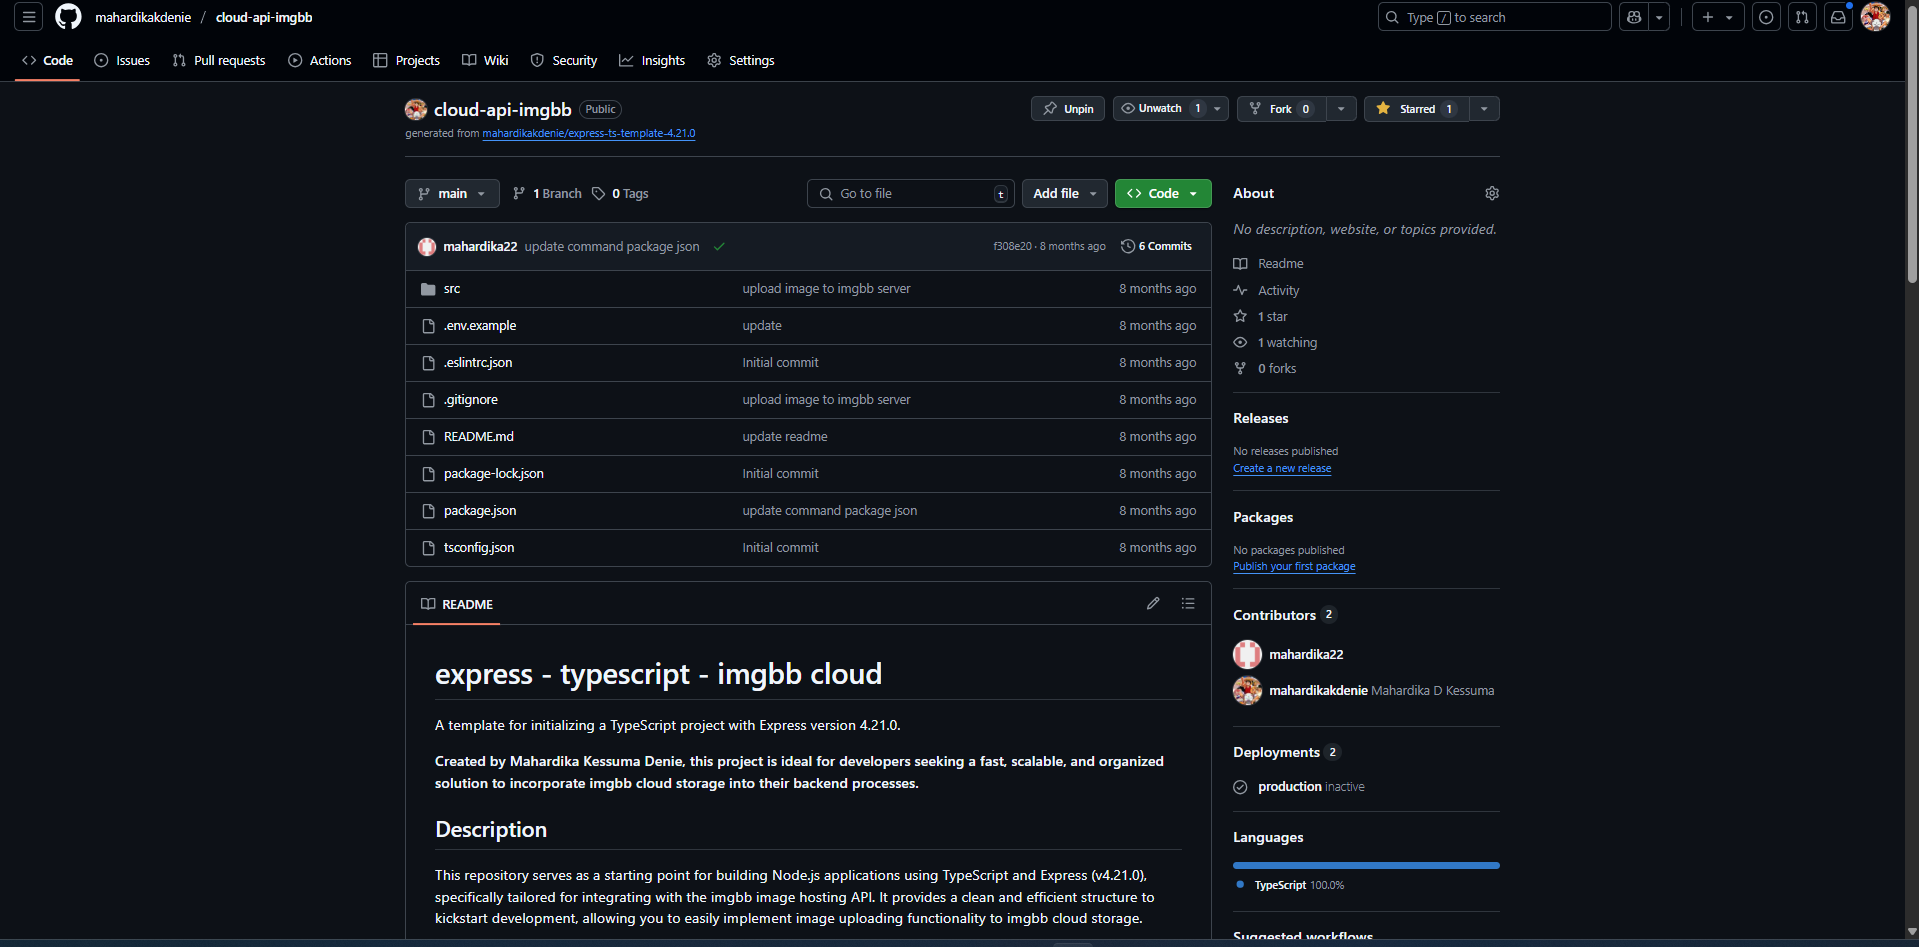Click the Go to file search field
The image size is (1919, 947).
(x=910, y=194)
